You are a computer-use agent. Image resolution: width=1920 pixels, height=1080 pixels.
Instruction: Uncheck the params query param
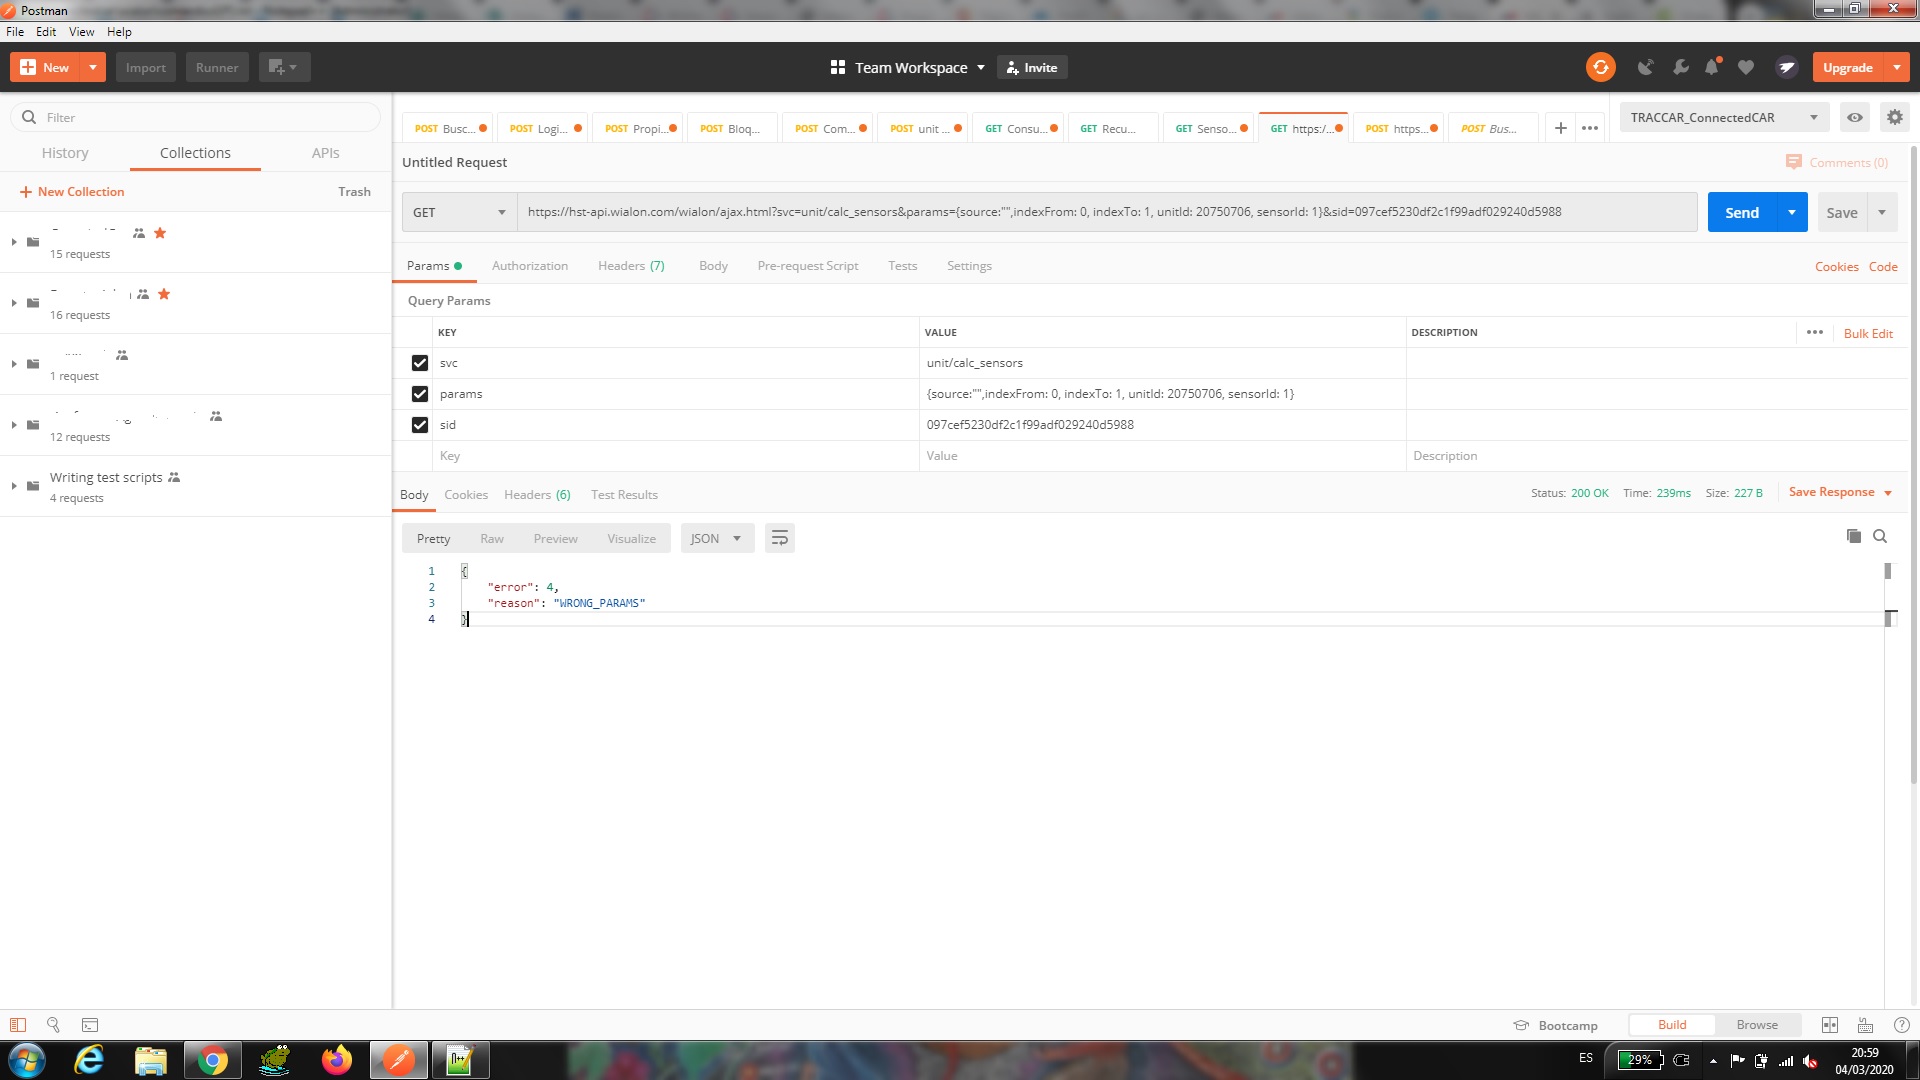(420, 394)
